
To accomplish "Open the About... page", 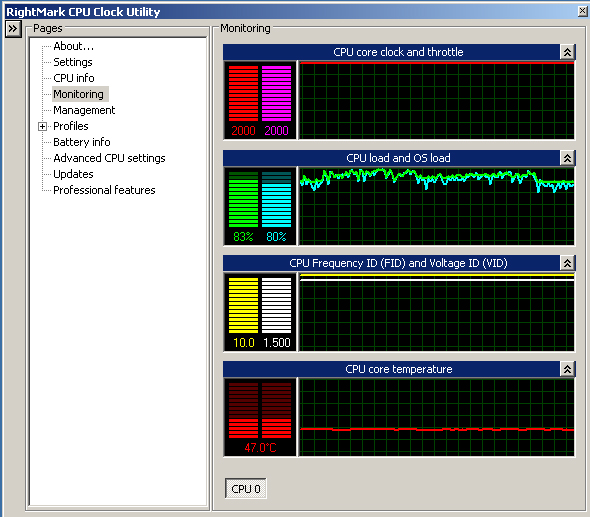I will click(73, 46).
